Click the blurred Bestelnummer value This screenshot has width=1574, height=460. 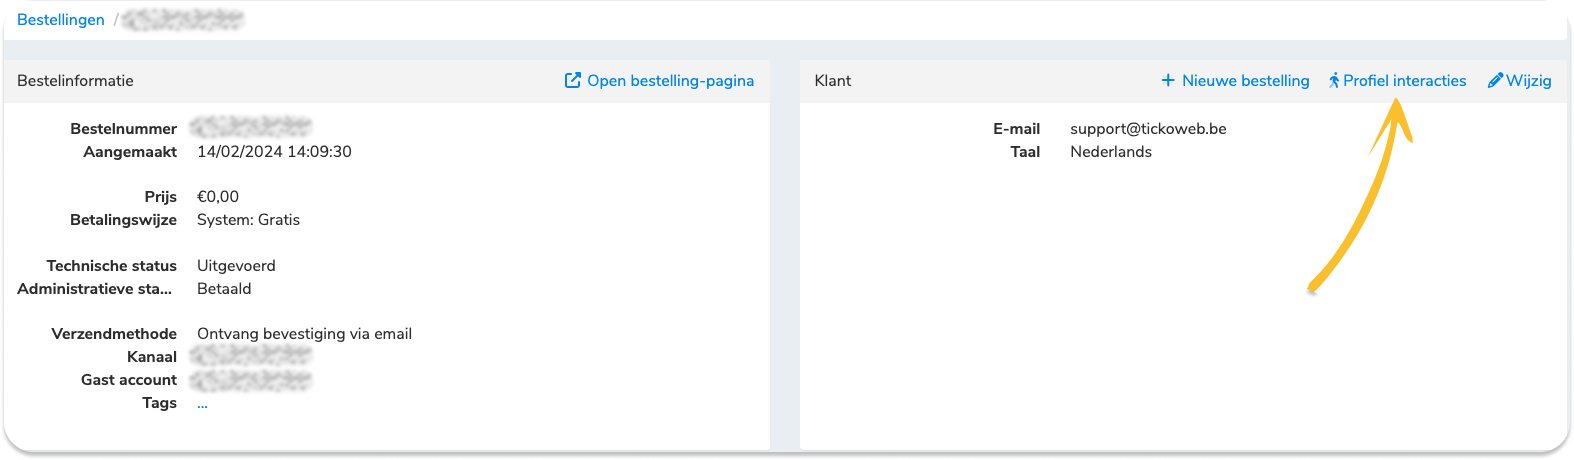tap(251, 127)
